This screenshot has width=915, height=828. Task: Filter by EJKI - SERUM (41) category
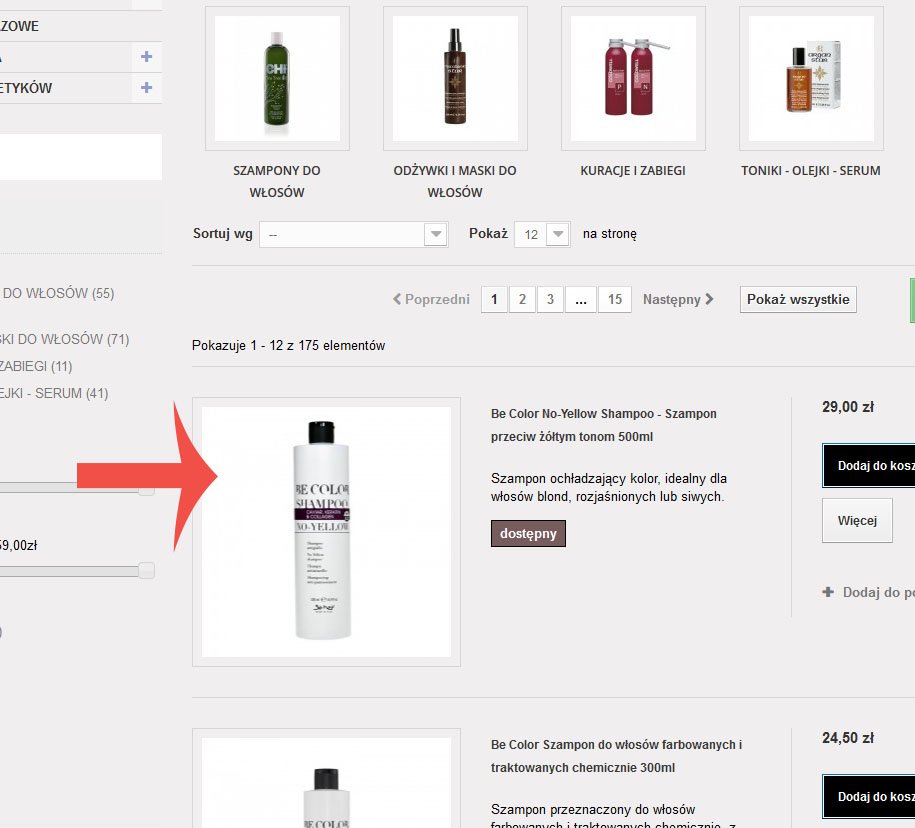[x=54, y=393]
